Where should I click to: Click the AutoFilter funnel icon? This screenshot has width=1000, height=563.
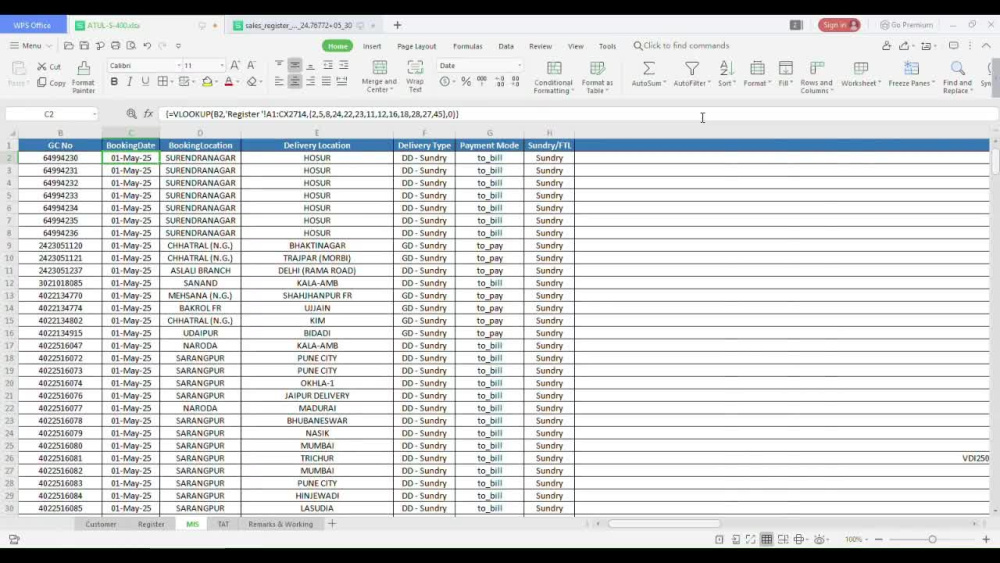692,68
